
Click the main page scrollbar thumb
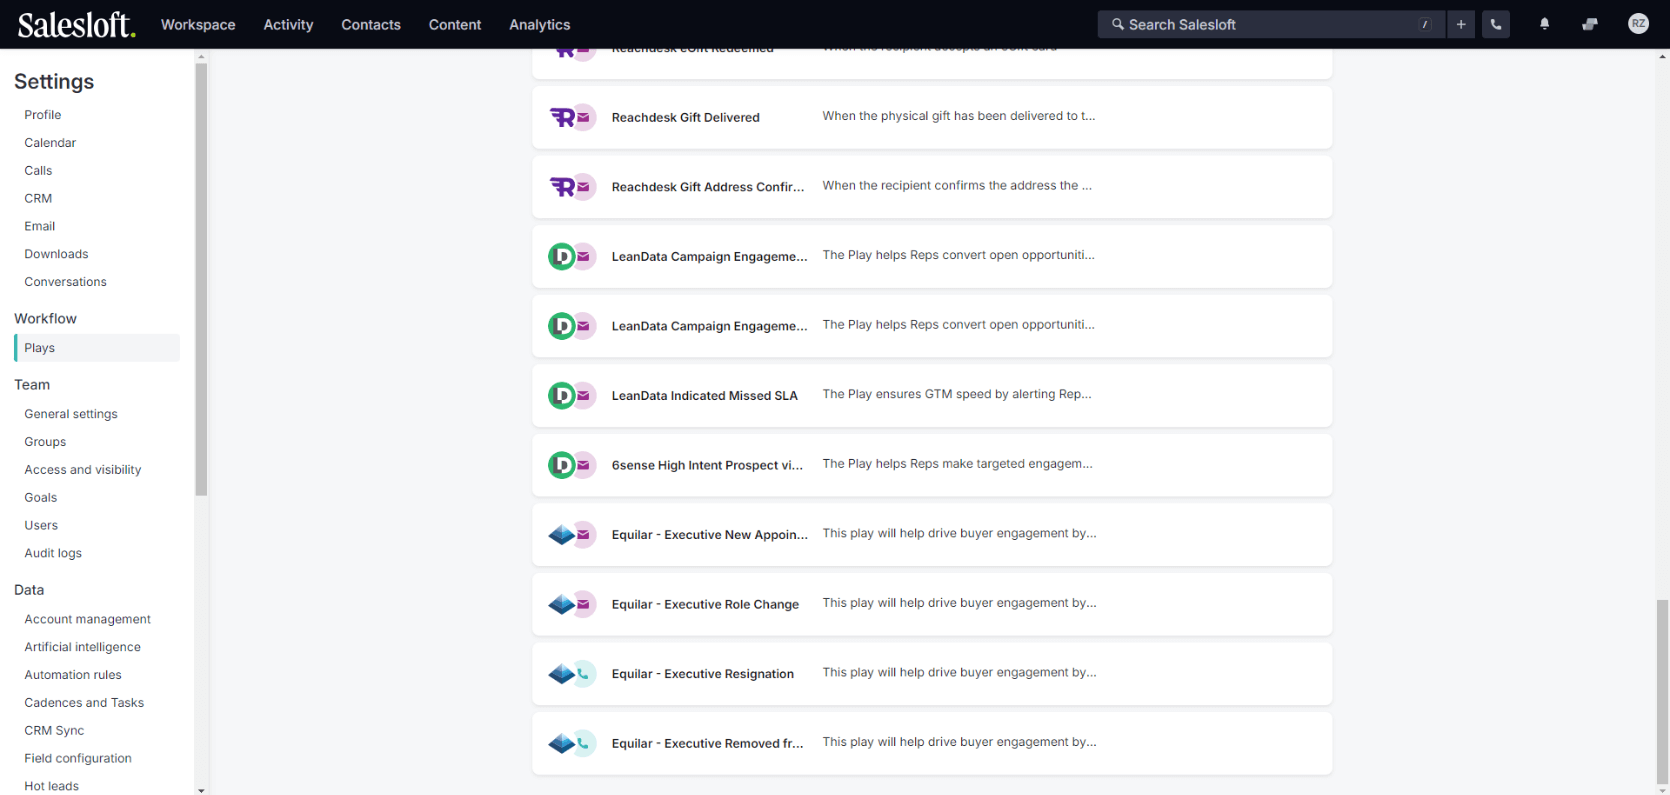pos(1662,692)
